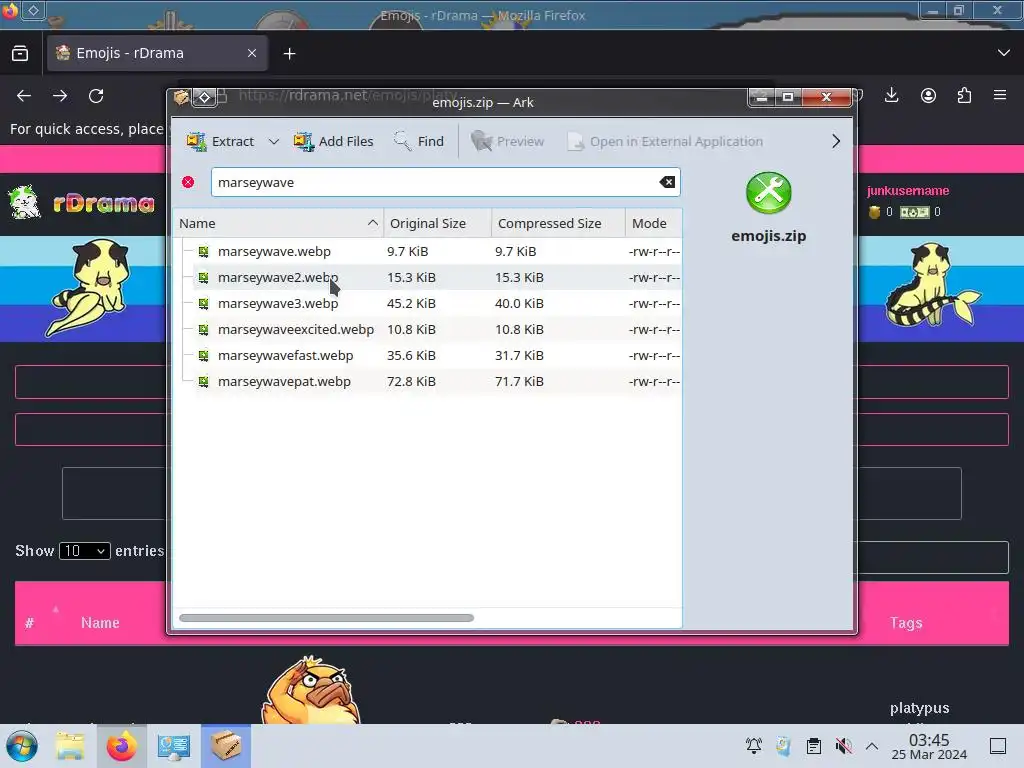Screen dimensions: 1024x768
Task: Reload the Firefox page
Action: [x=96, y=96]
